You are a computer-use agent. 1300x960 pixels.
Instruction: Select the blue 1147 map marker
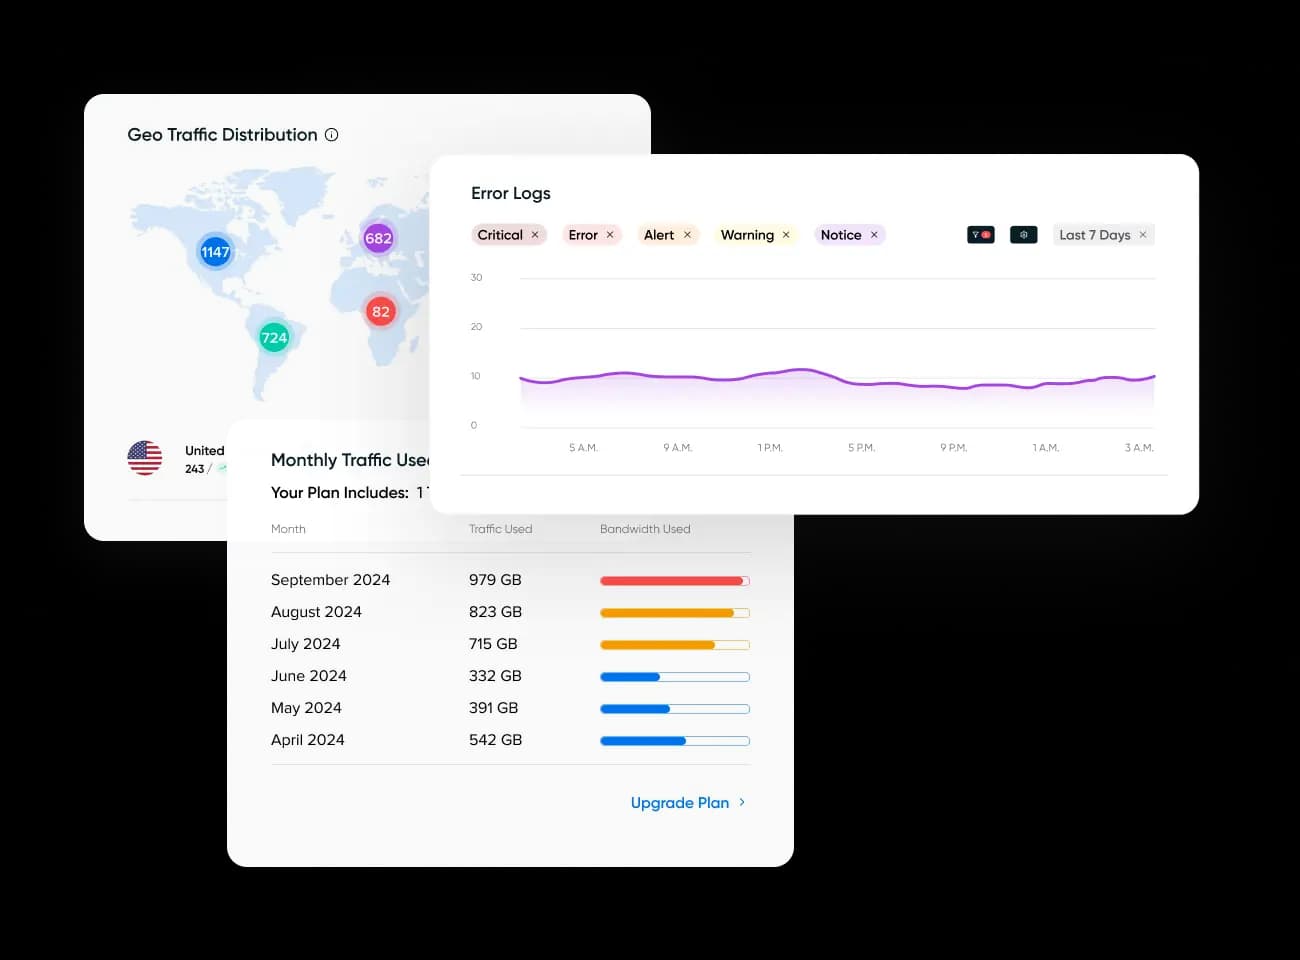click(215, 252)
